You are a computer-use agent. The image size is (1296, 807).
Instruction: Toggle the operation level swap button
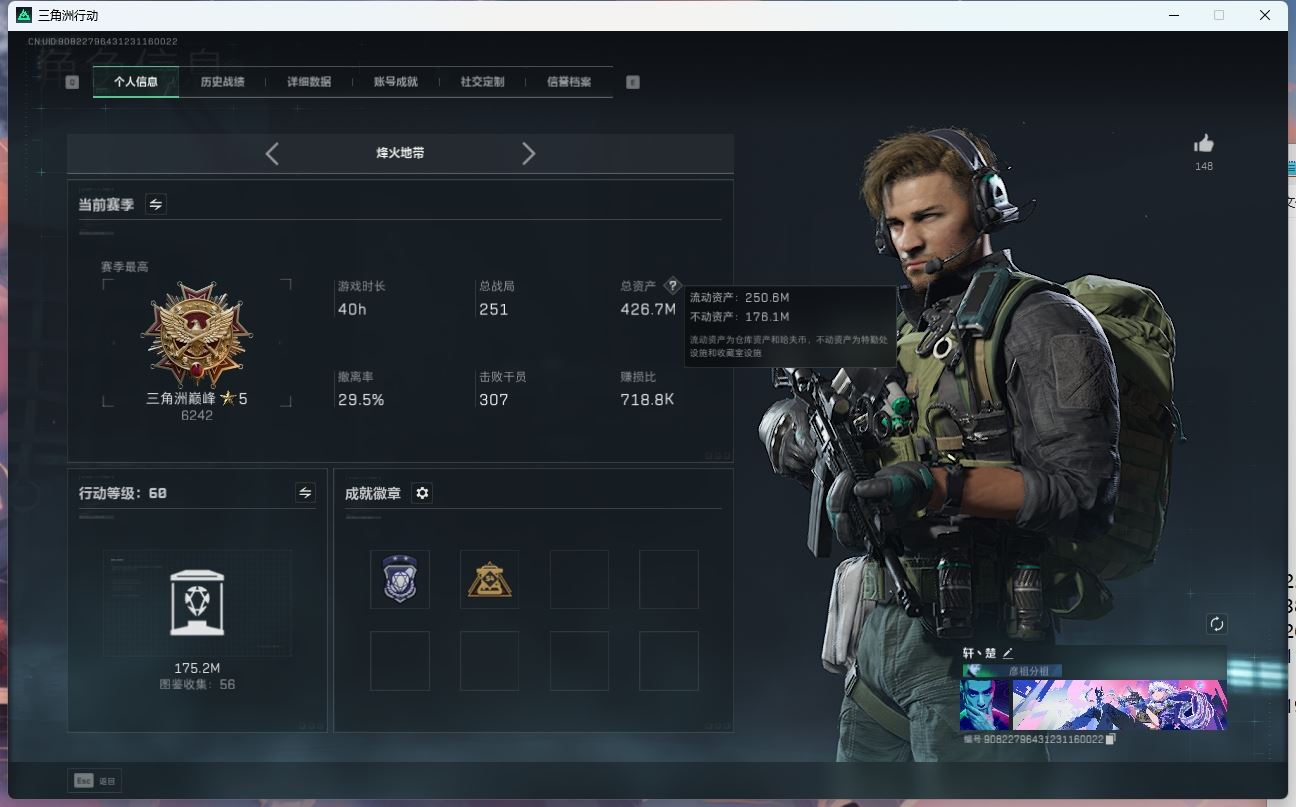[x=305, y=493]
